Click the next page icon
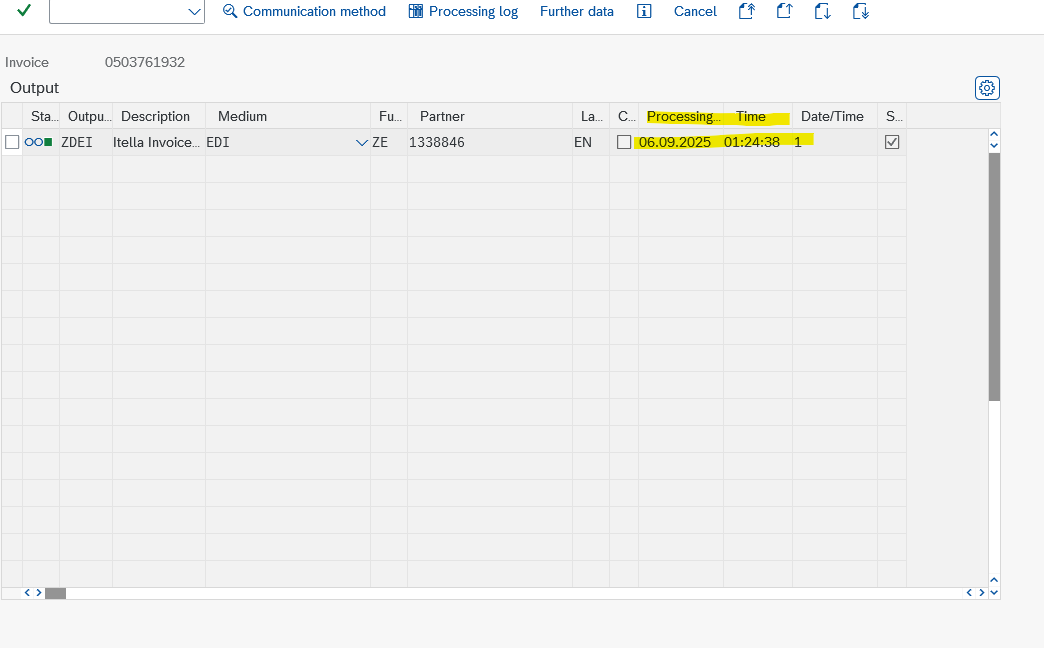The height and width of the screenshot is (648, 1044). (822, 11)
